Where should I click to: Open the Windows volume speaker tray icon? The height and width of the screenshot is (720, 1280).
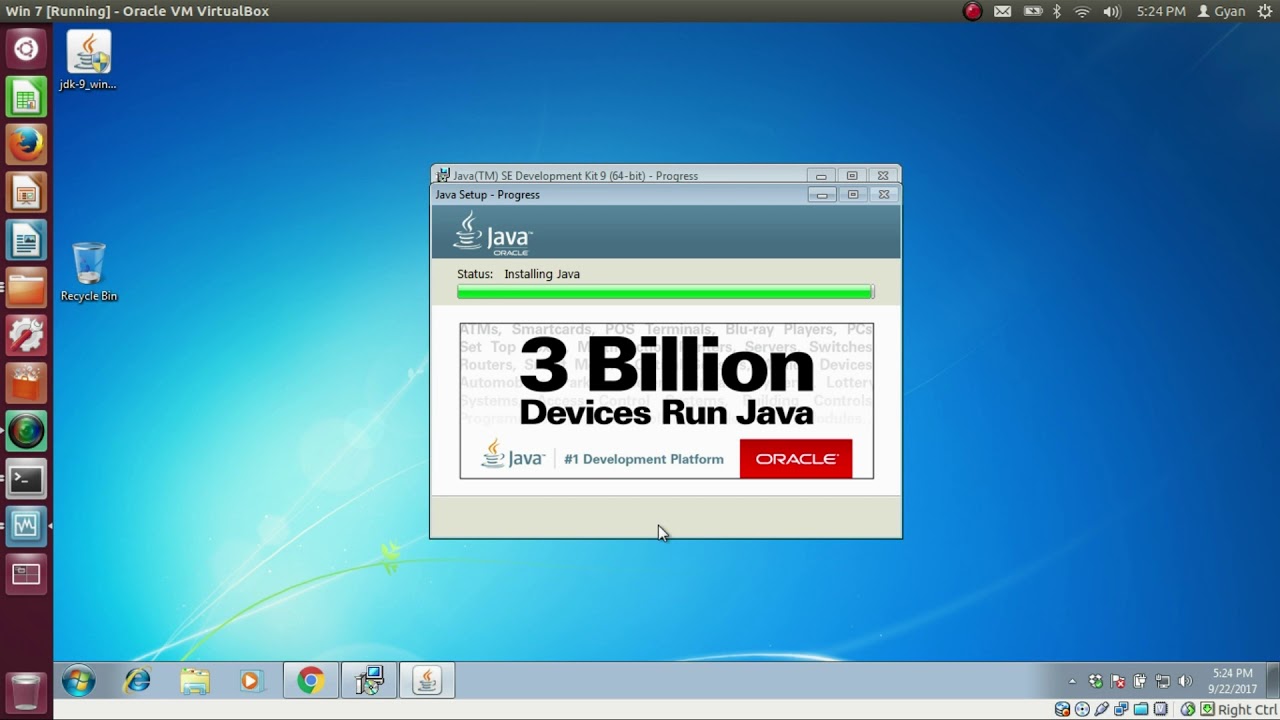point(1185,682)
